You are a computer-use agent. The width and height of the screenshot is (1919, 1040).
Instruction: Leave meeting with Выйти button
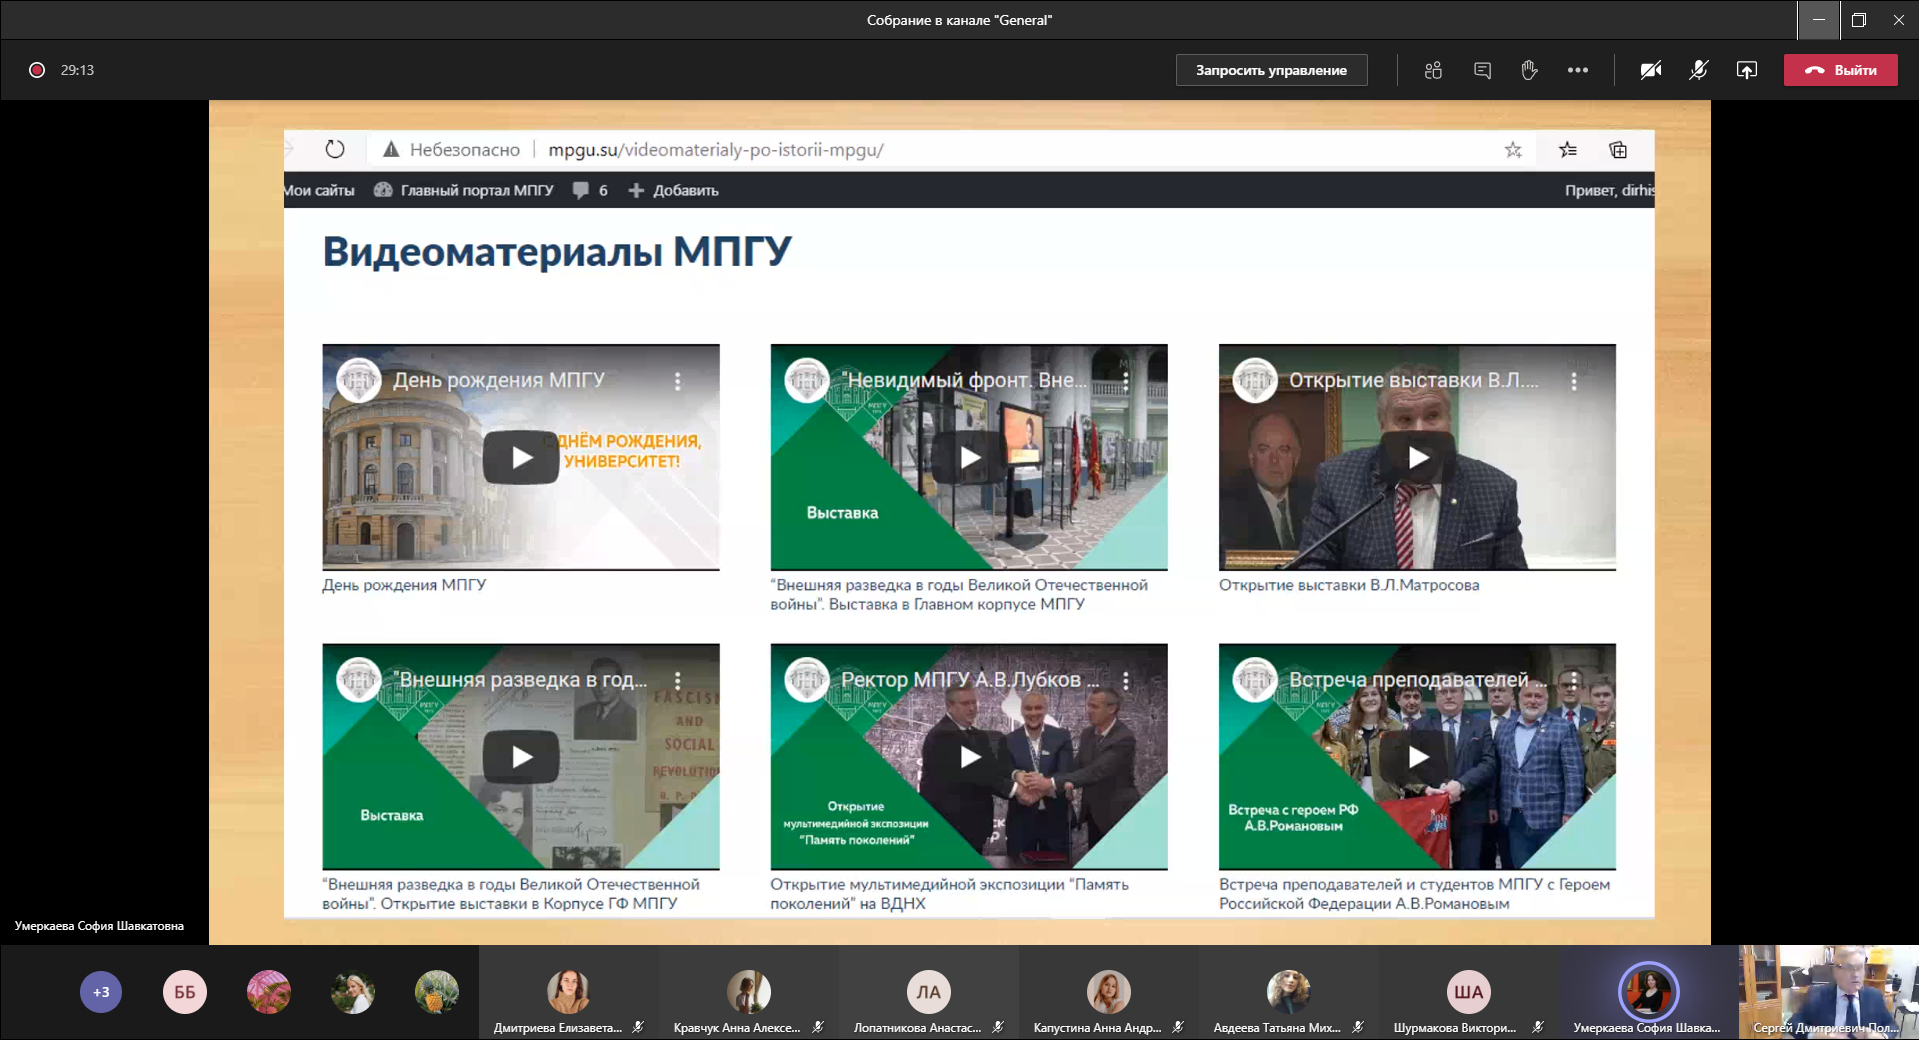tap(1840, 70)
